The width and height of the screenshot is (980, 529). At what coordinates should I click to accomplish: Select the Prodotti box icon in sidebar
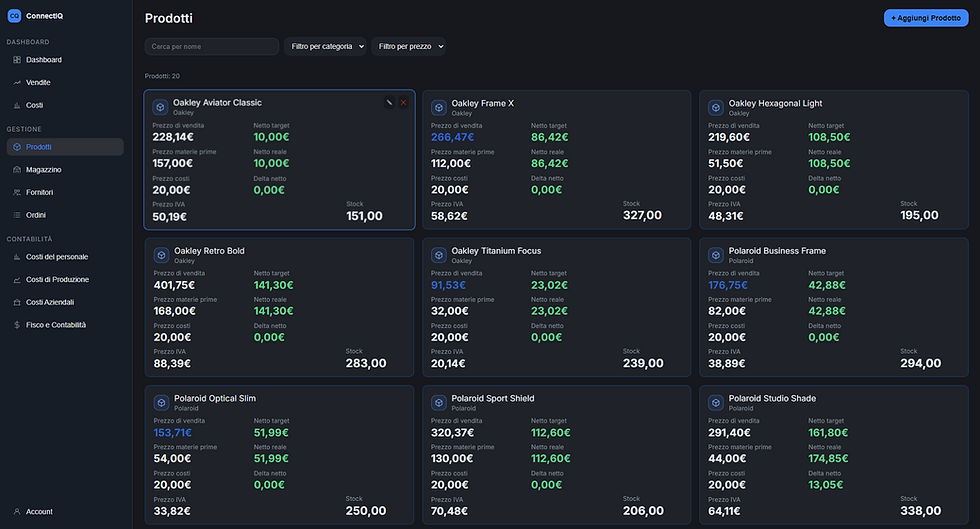coord(17,147)
